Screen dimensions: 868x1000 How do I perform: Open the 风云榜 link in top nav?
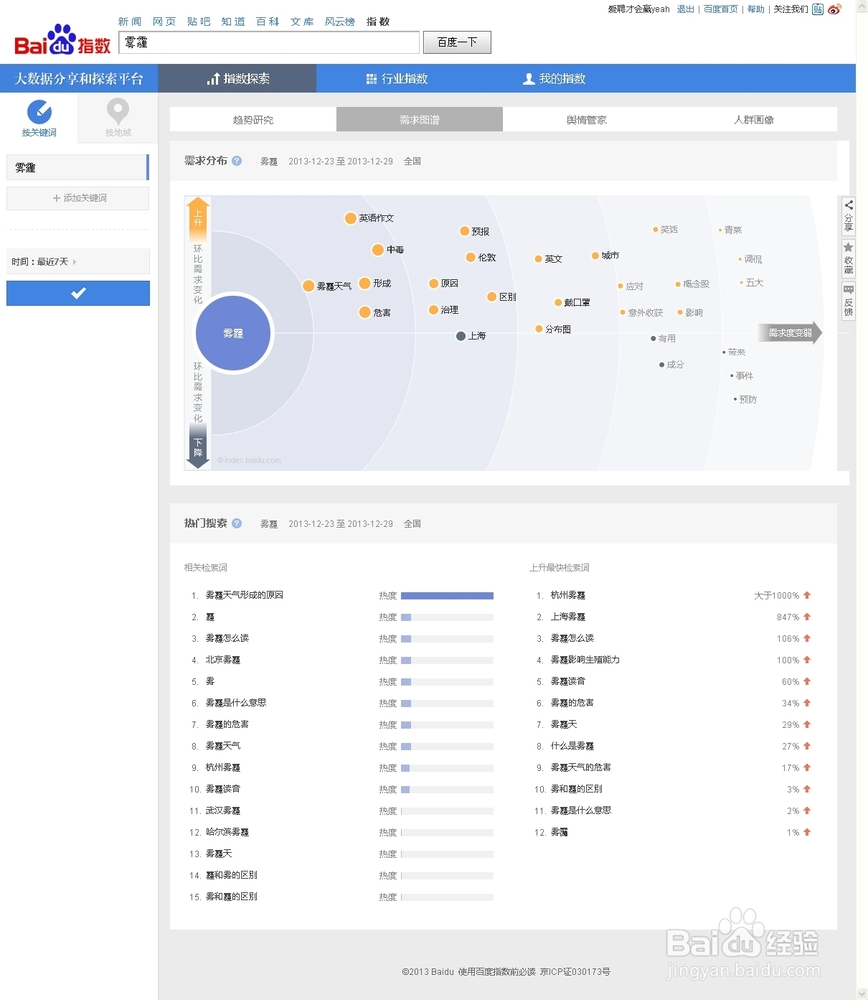coord(339,22)
